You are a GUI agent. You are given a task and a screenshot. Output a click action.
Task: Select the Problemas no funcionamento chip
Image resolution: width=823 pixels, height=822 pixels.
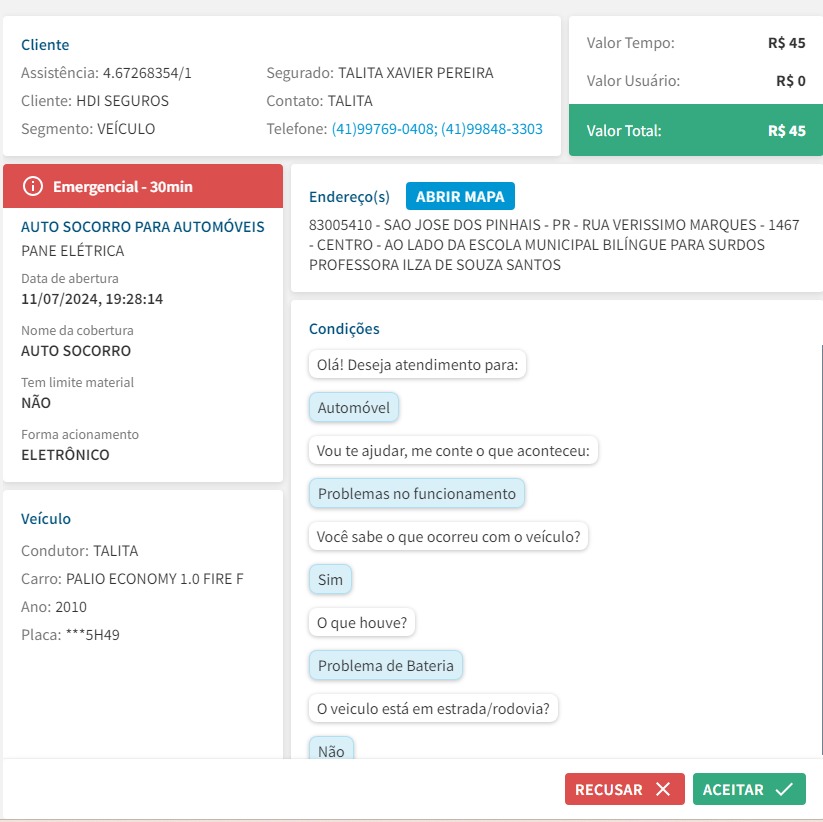coord(417,493)
